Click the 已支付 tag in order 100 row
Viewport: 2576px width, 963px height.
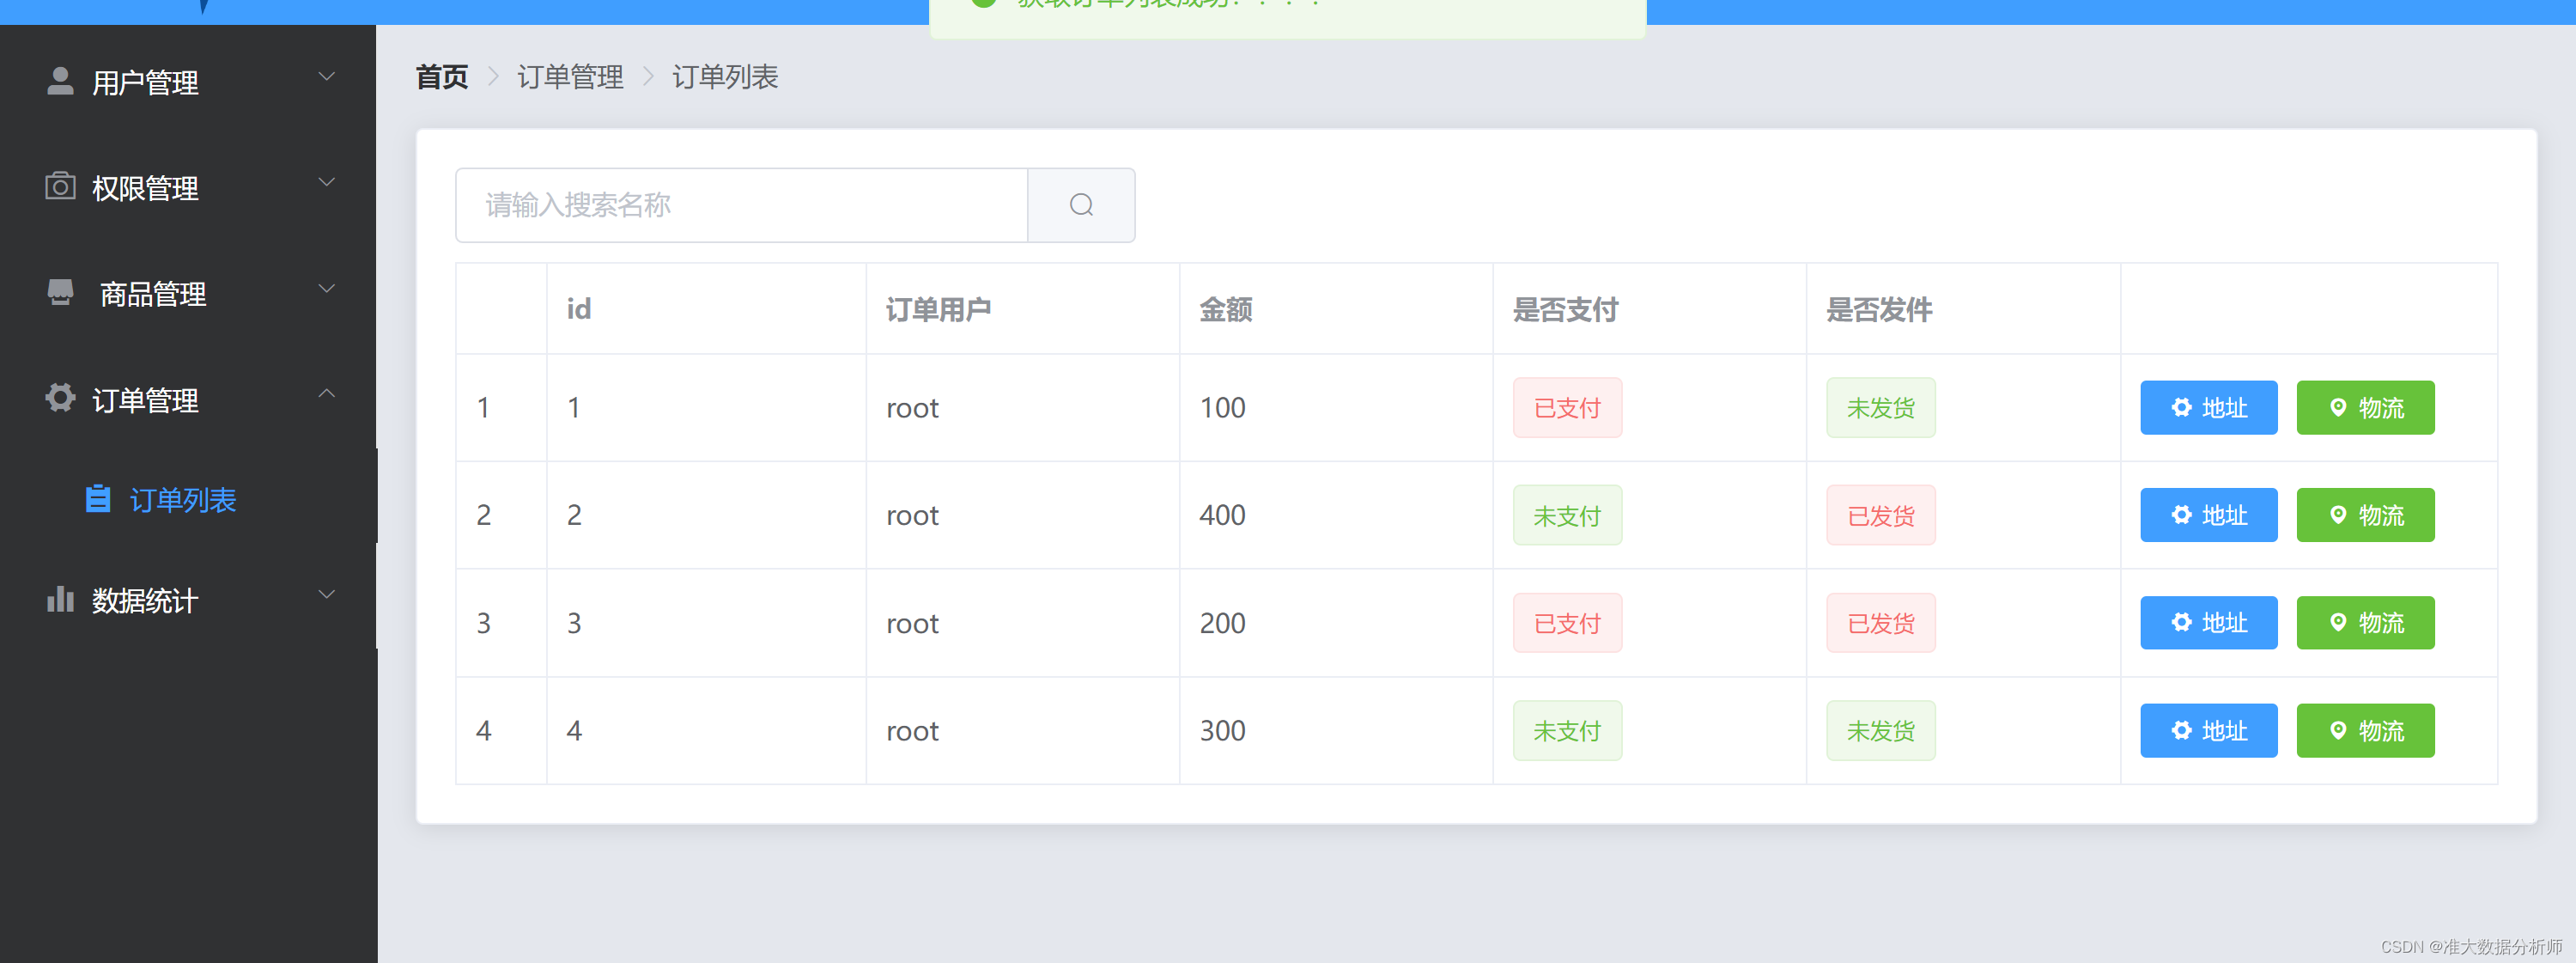(1567, 408)
